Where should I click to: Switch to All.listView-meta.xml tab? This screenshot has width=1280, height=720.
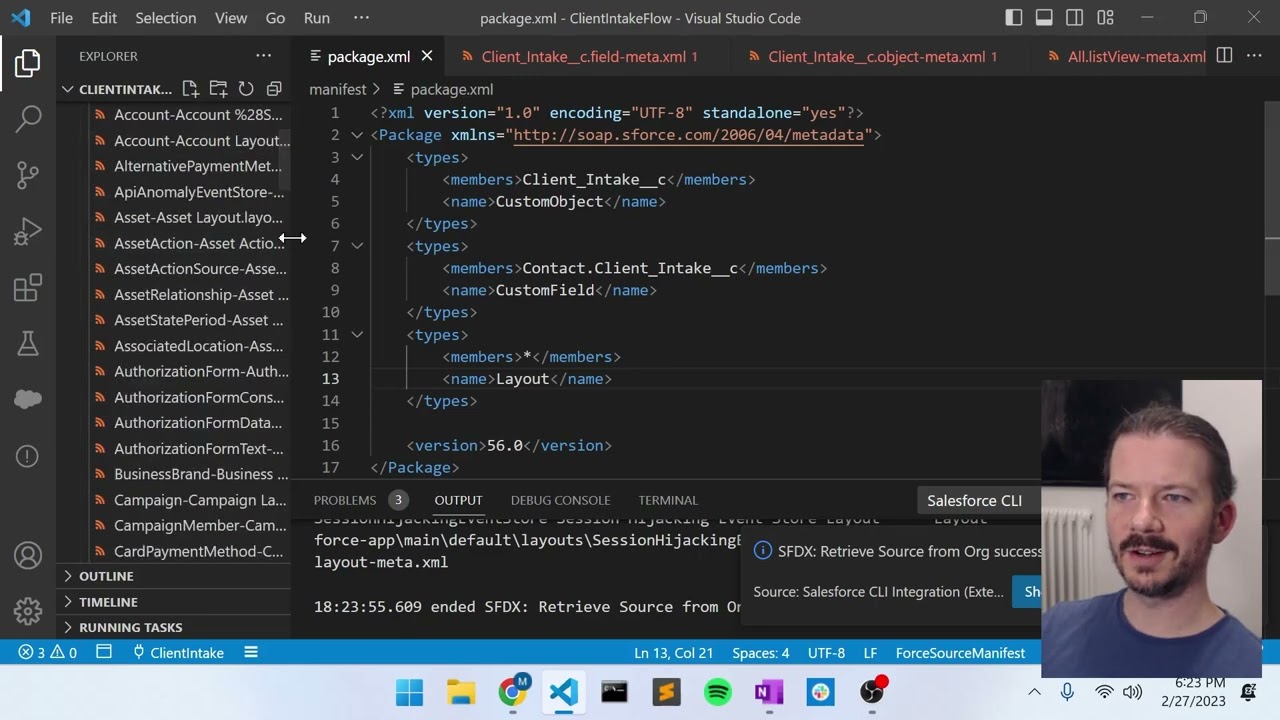[1126, 56]
